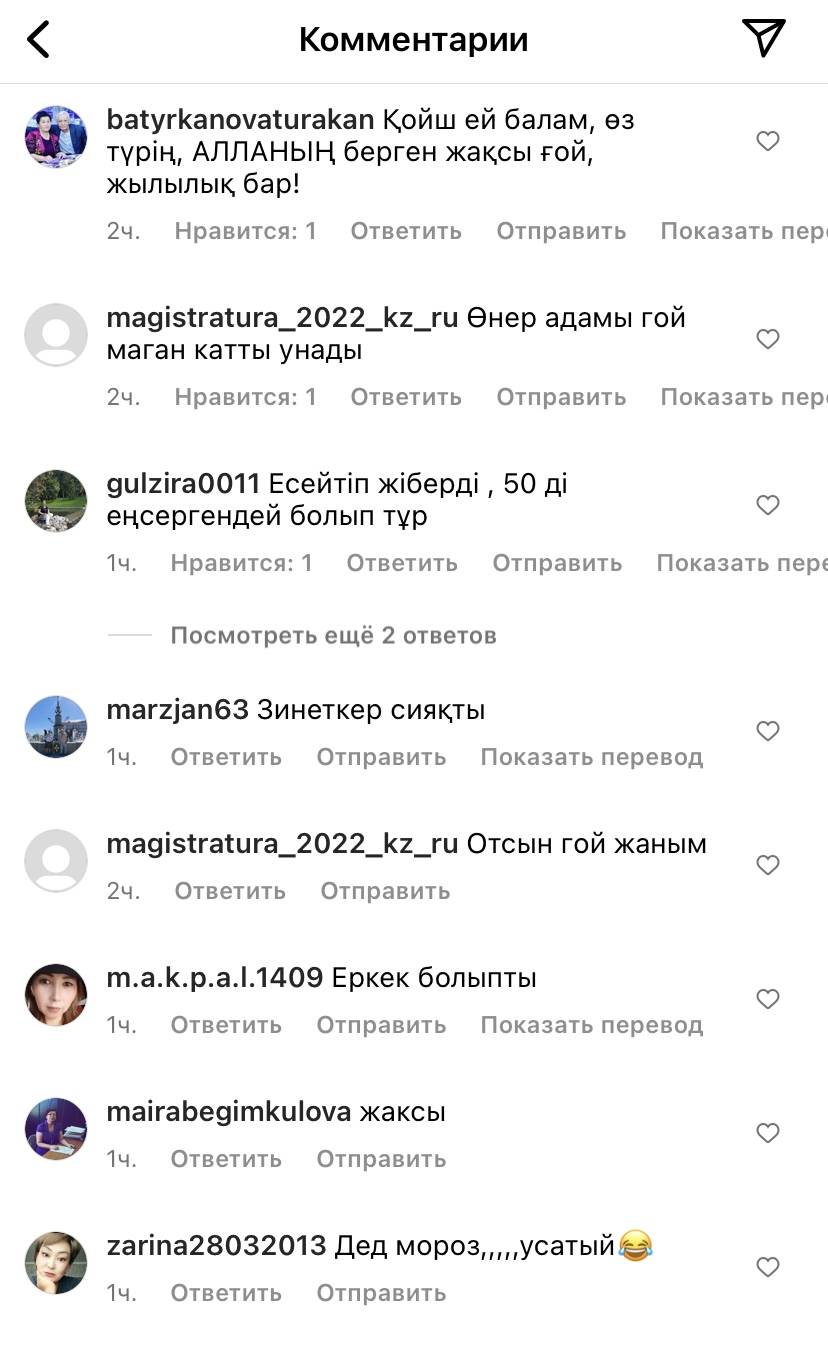Open the paper plane direct share icon
Image resolution: width=828 pixels, height=1347 pixels.
pyautogui.click(x=764, y=38)
